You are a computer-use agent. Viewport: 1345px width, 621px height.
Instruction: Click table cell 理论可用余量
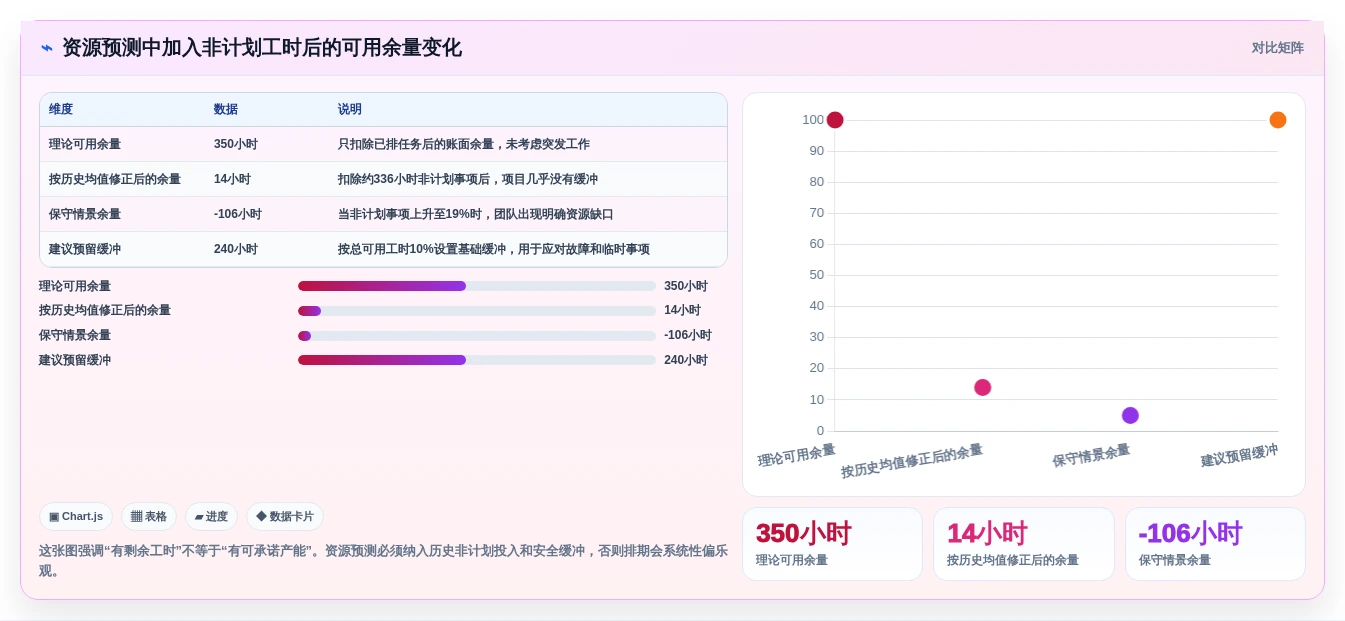(x=85, y=145)
